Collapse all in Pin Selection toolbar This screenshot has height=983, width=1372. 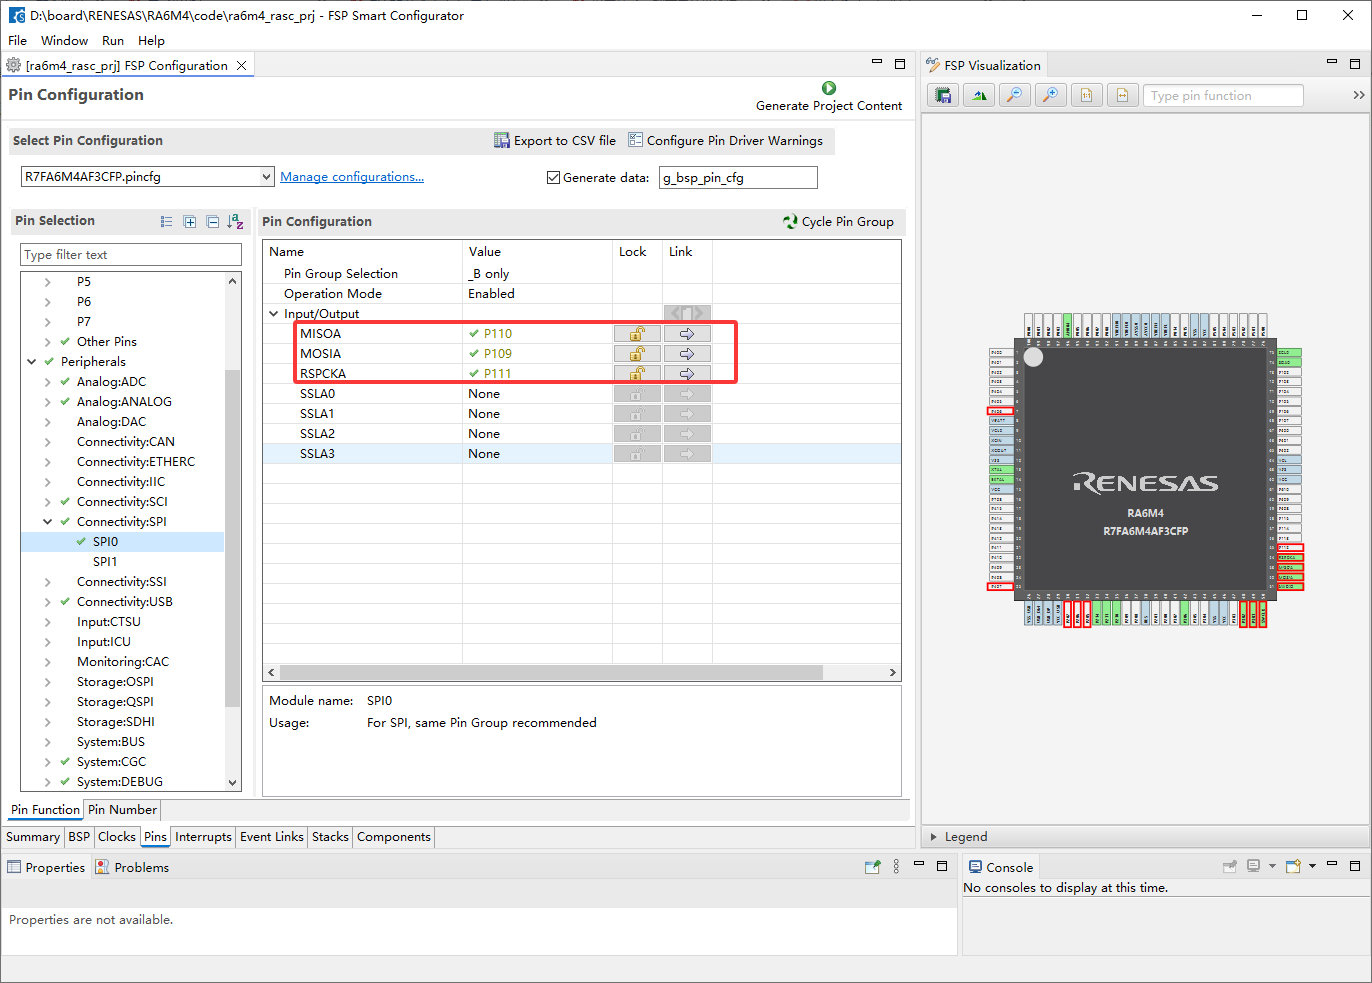pyautogui.click(x=213, y=221)
